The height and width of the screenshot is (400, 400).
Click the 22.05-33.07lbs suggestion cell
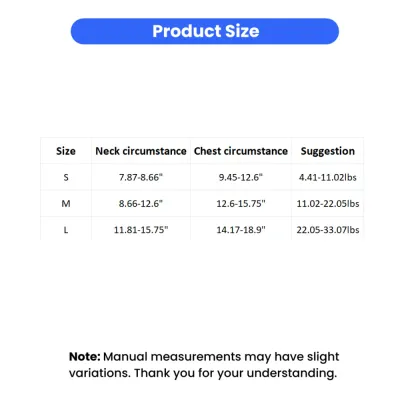point(328,230)
